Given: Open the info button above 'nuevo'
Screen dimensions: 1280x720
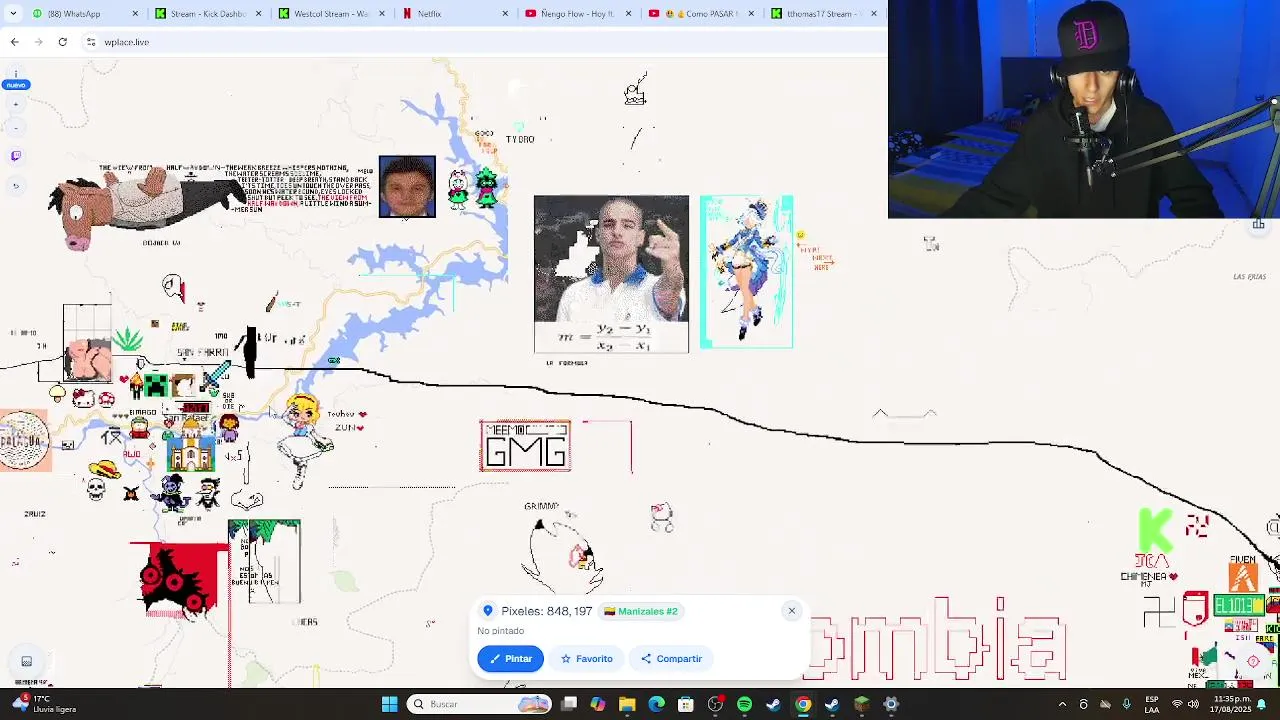Looking at the screenshot, I should [x=15, y=74].
